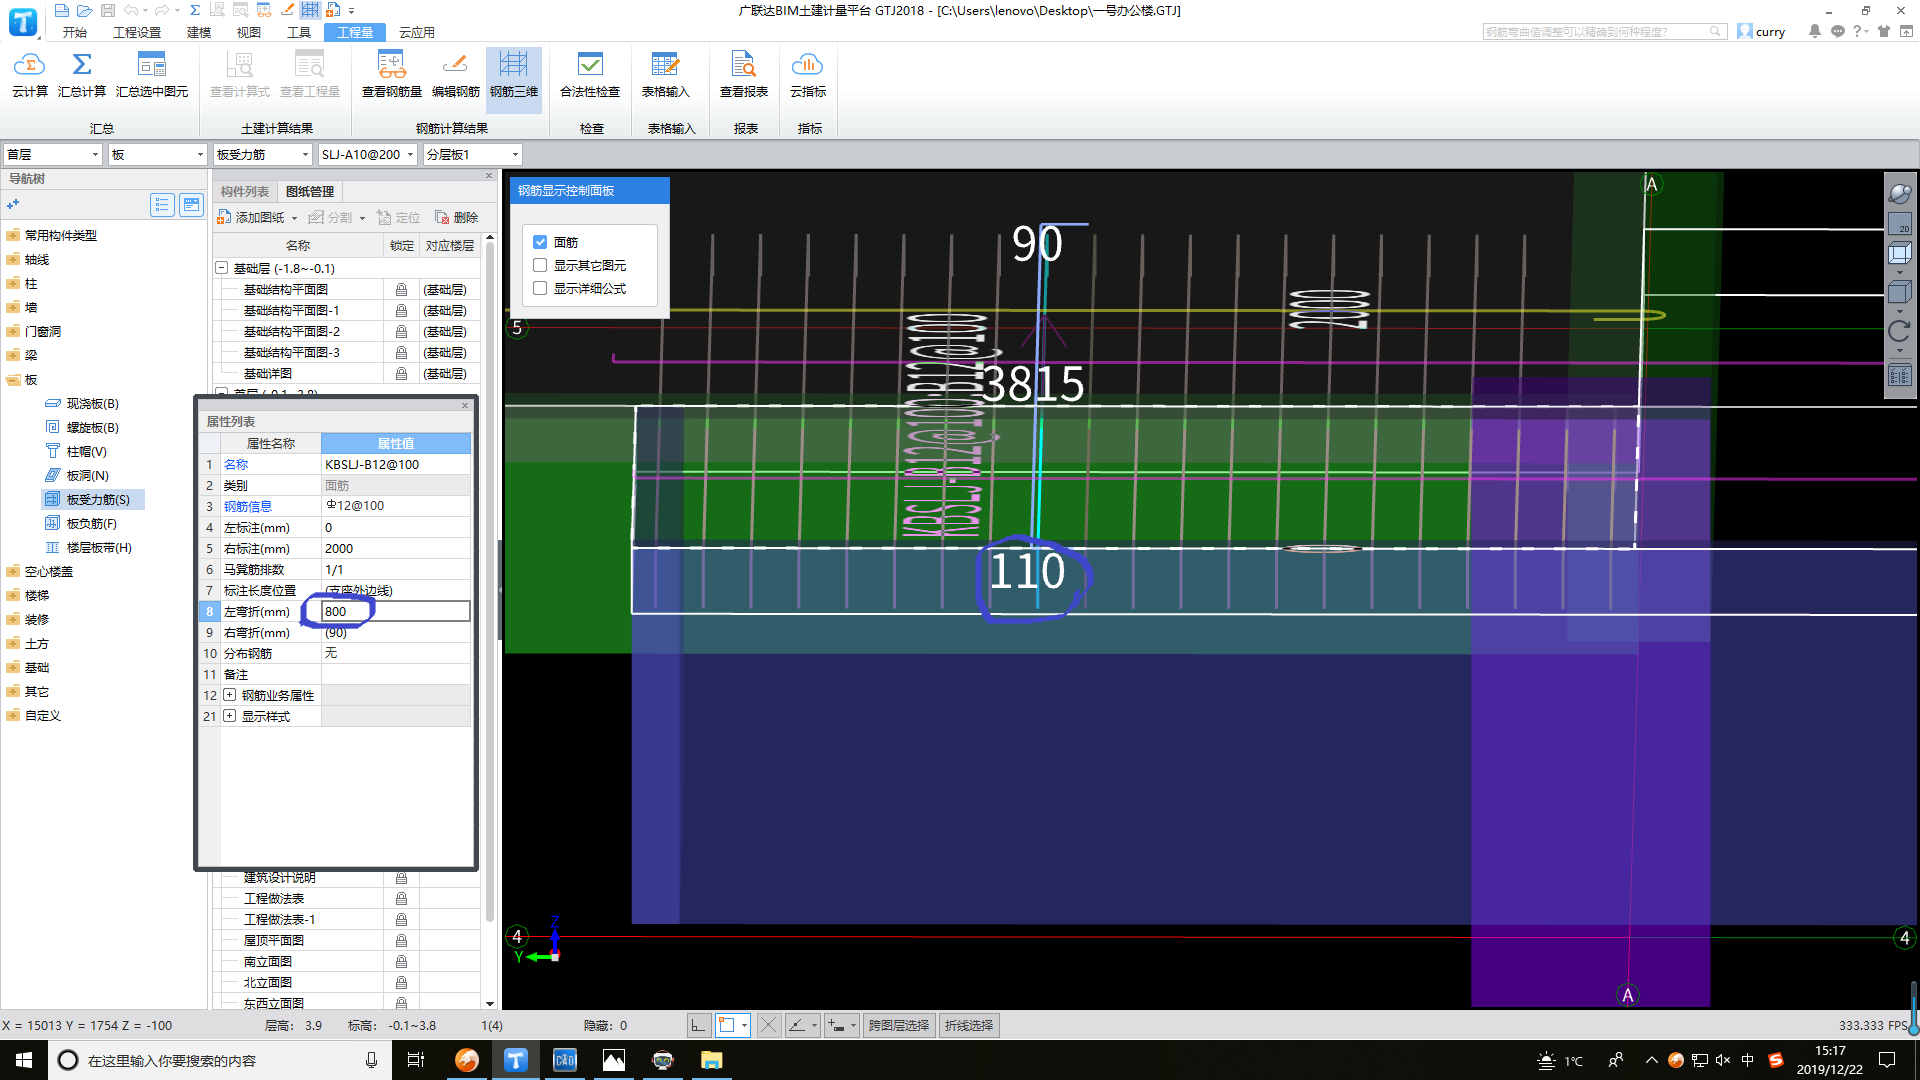Click the 2D view toggle on right toolbar
This screenshot has width=1920, height=1080.
point(1899,223)
